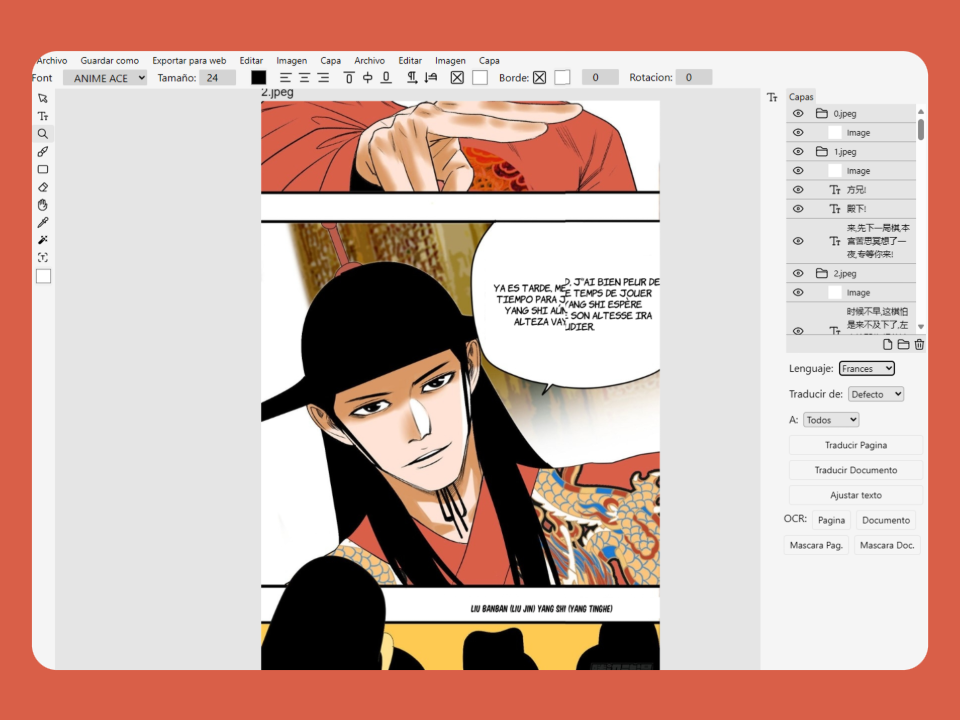Open the ANIME ACE font dropdown
960x720 pixels.
tap(104, 77)
